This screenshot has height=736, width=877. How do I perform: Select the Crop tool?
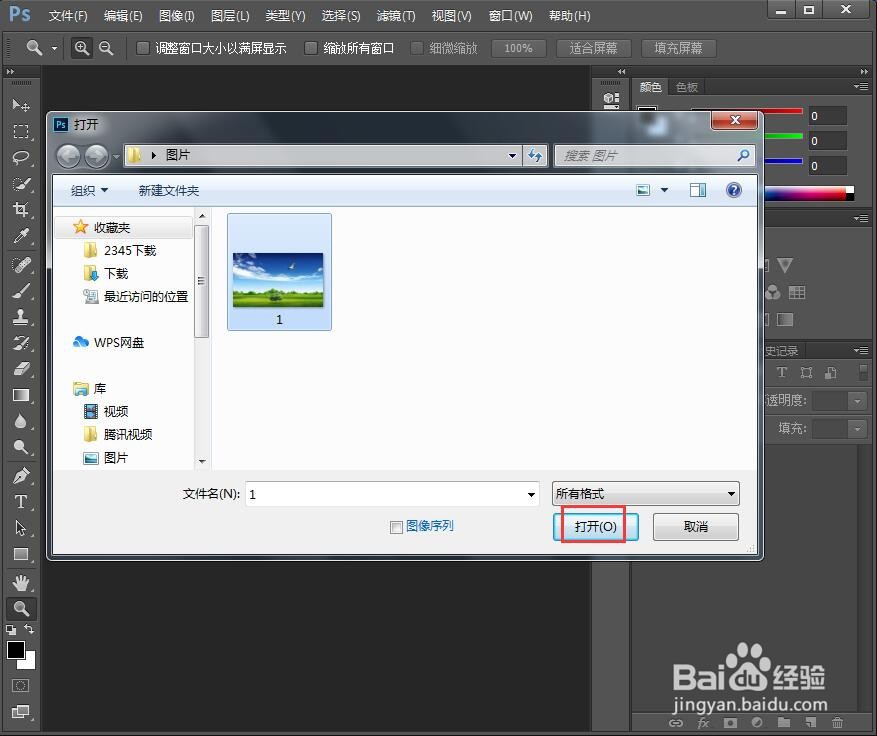point(21,210)
